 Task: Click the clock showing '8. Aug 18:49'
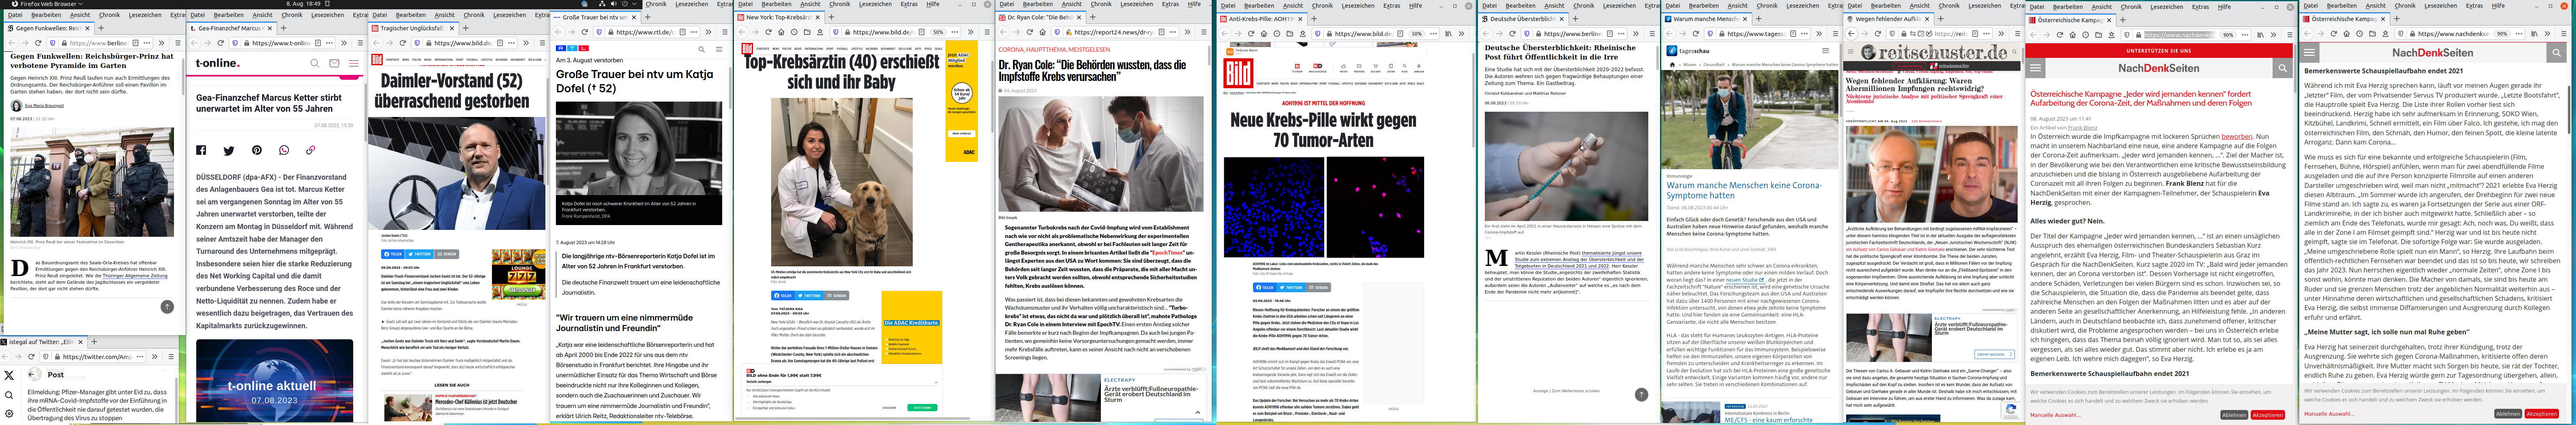pyautogui.click(x=303, y=4)
